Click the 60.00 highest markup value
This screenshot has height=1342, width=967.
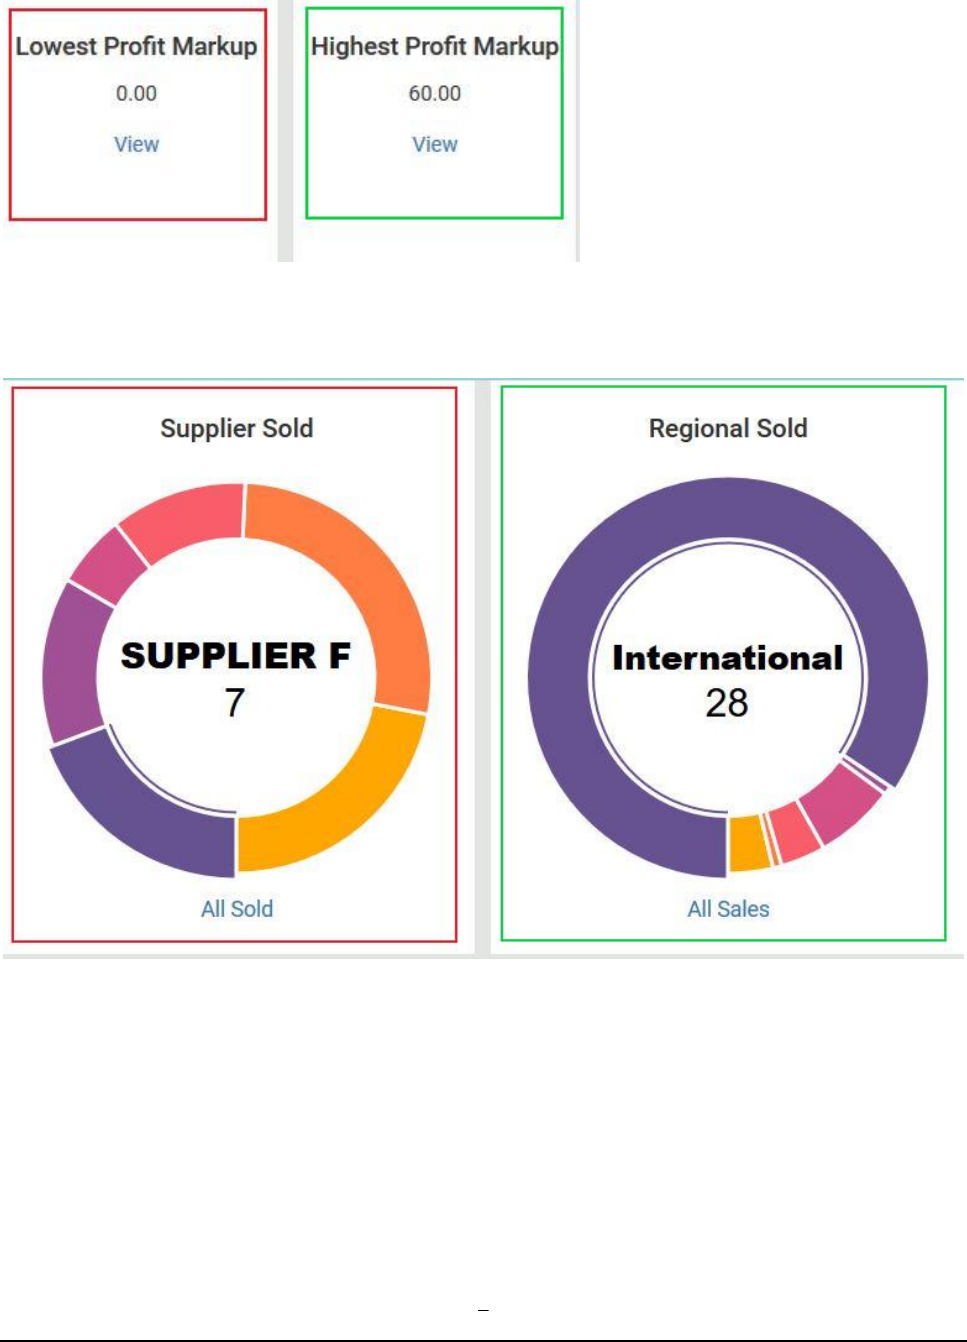434,94
